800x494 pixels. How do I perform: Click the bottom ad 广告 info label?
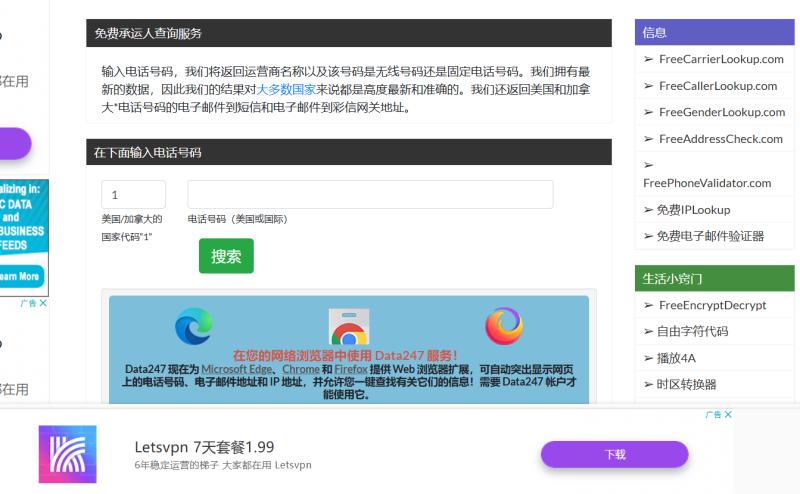pyautogui.click(x=713, y=414)
